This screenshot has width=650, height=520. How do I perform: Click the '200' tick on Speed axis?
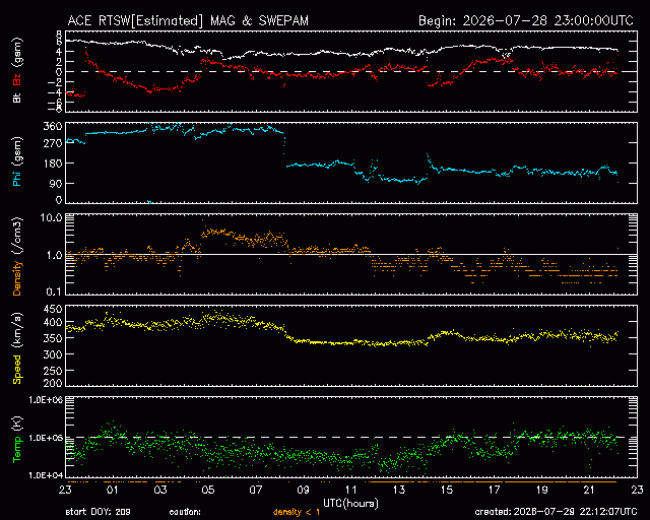point(53,383)
